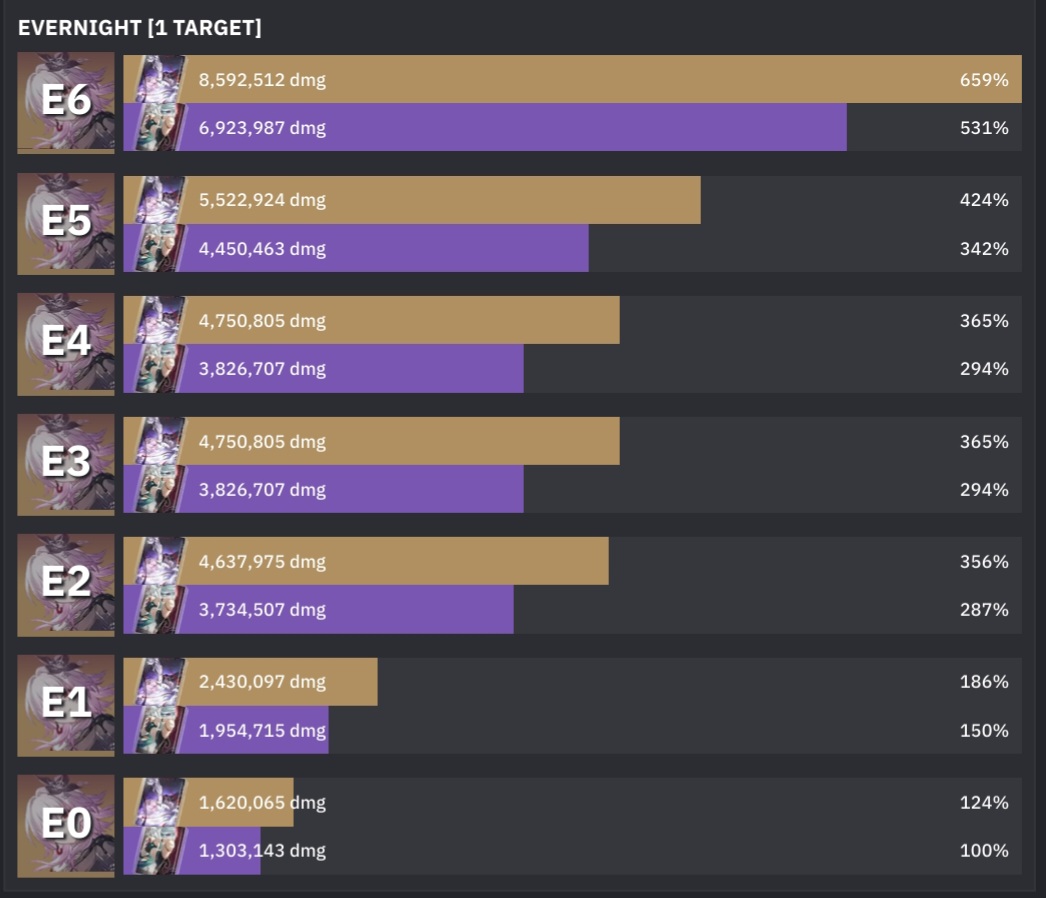
Task: Click the E5 Evernight portrait icon
Action: click(x=66, y=223)
